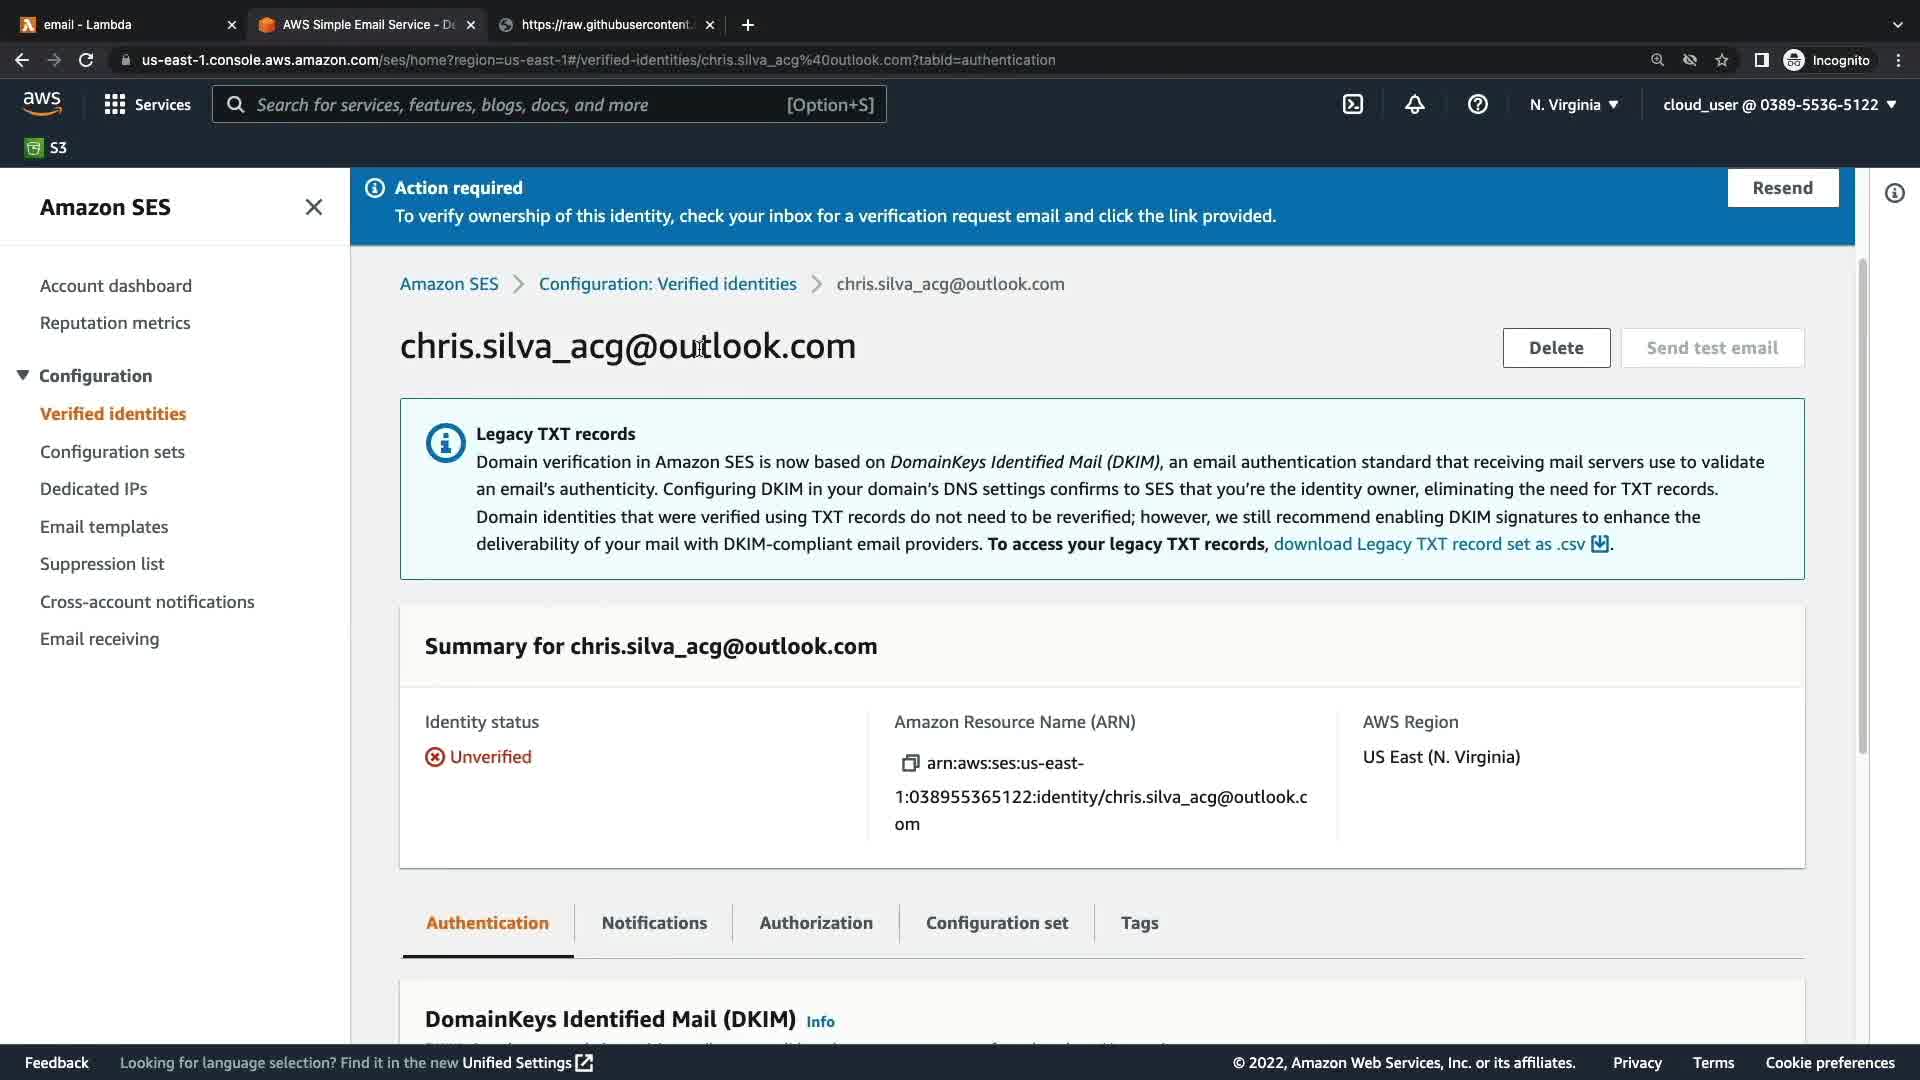Screen dimensions: 1920x1080
Task: Collapse the Configuration section in sidebar
Action: (23, 375)
